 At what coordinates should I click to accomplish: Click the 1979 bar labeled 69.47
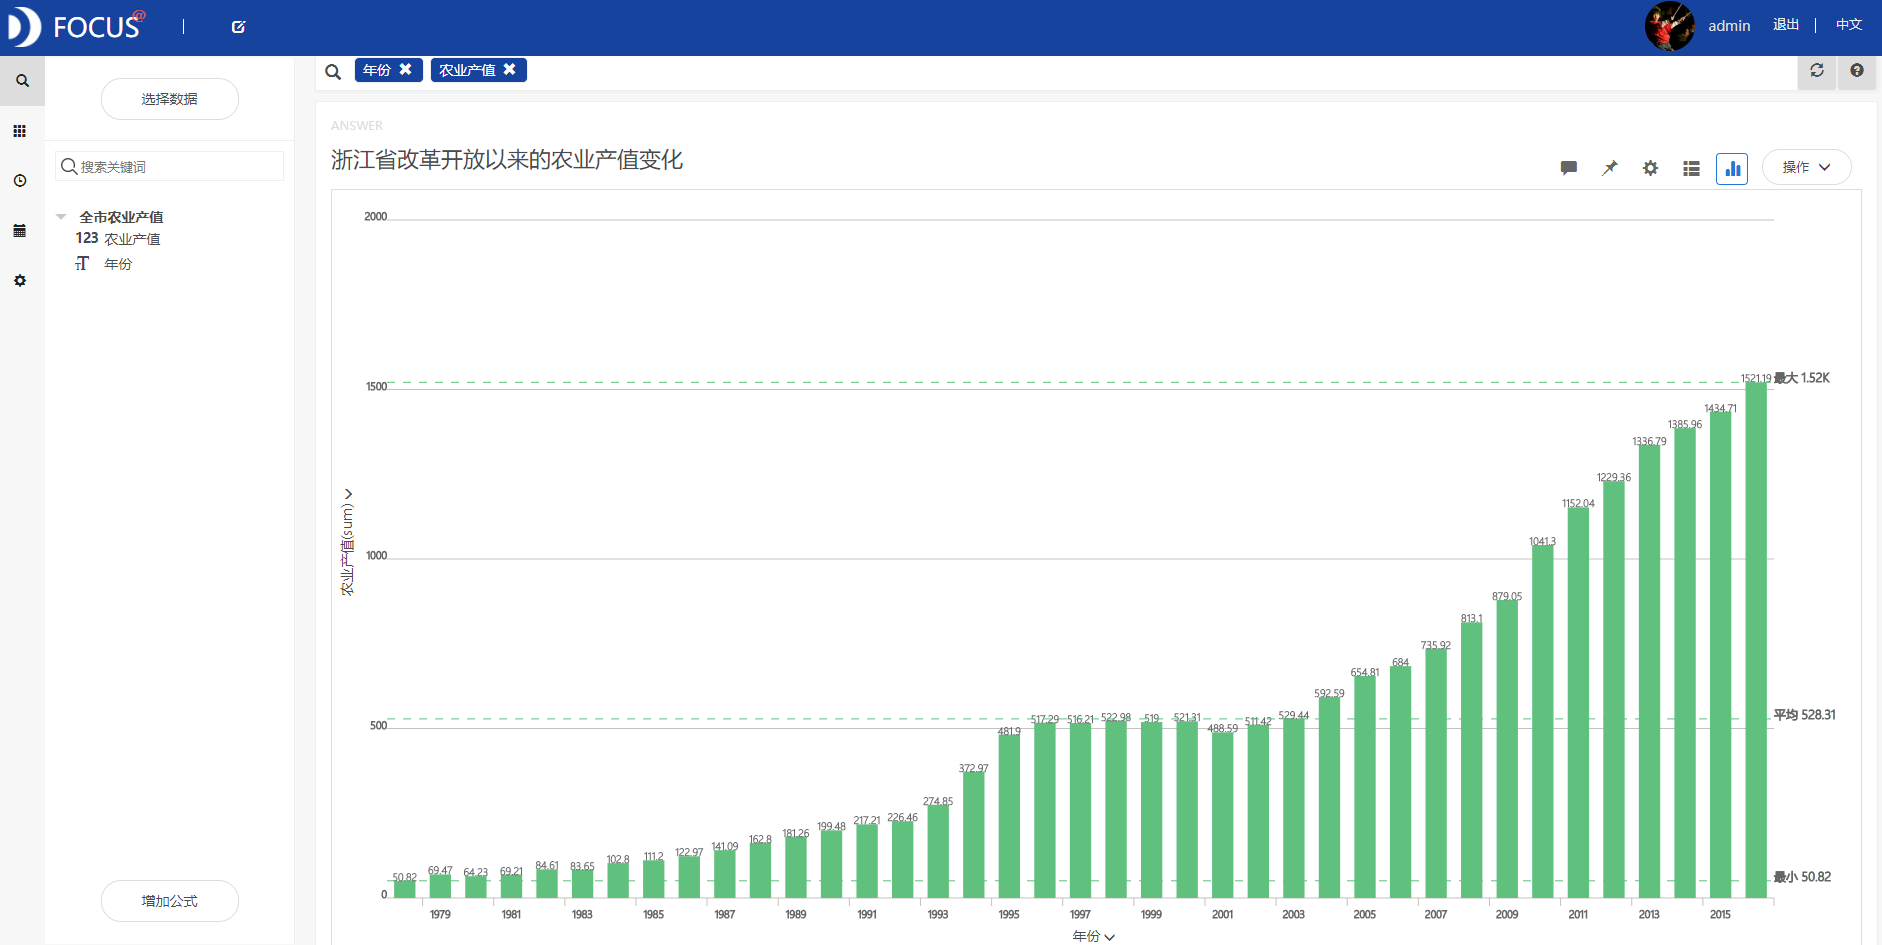point(440,886)
